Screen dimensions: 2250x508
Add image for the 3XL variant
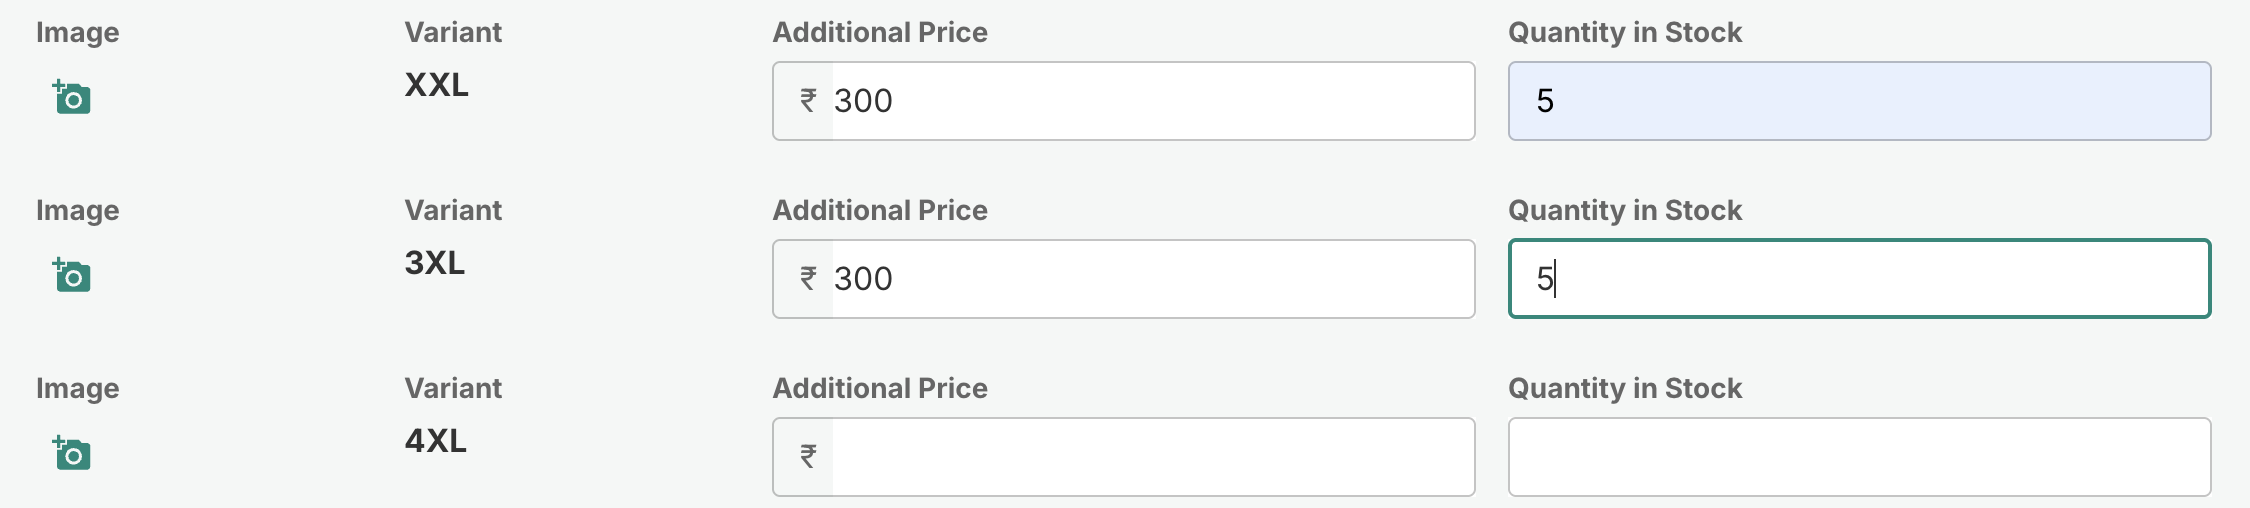[72, 276]
